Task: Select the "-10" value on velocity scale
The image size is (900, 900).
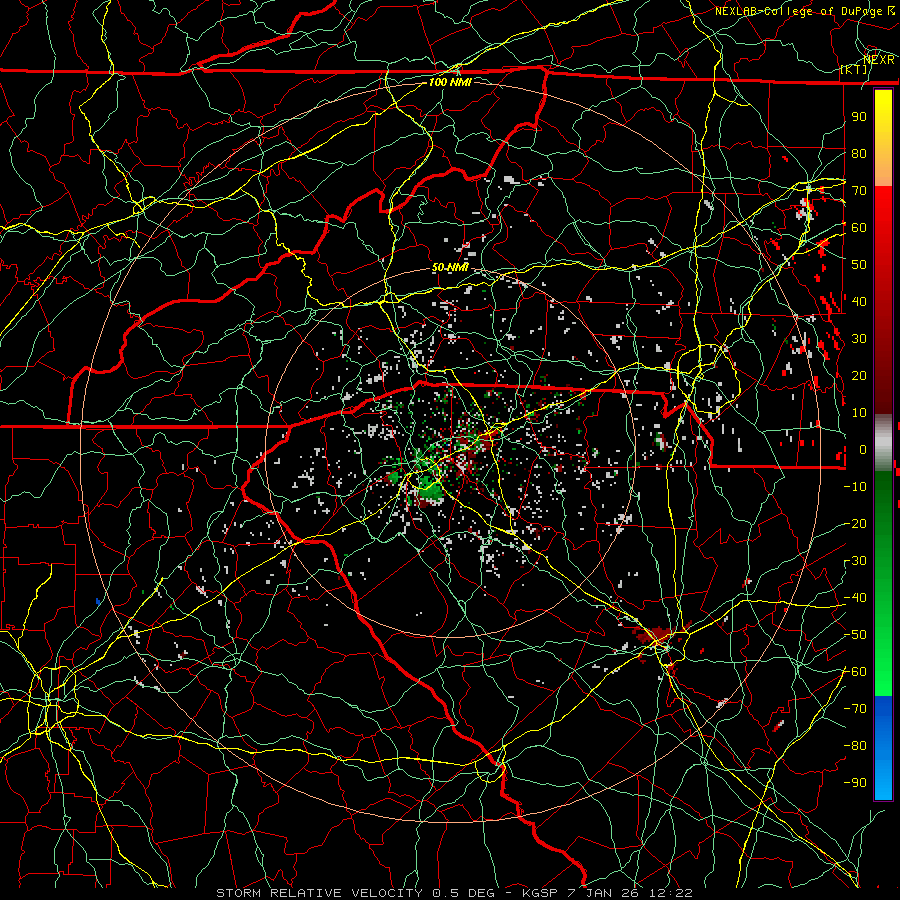Action: [x=855, y=487]
